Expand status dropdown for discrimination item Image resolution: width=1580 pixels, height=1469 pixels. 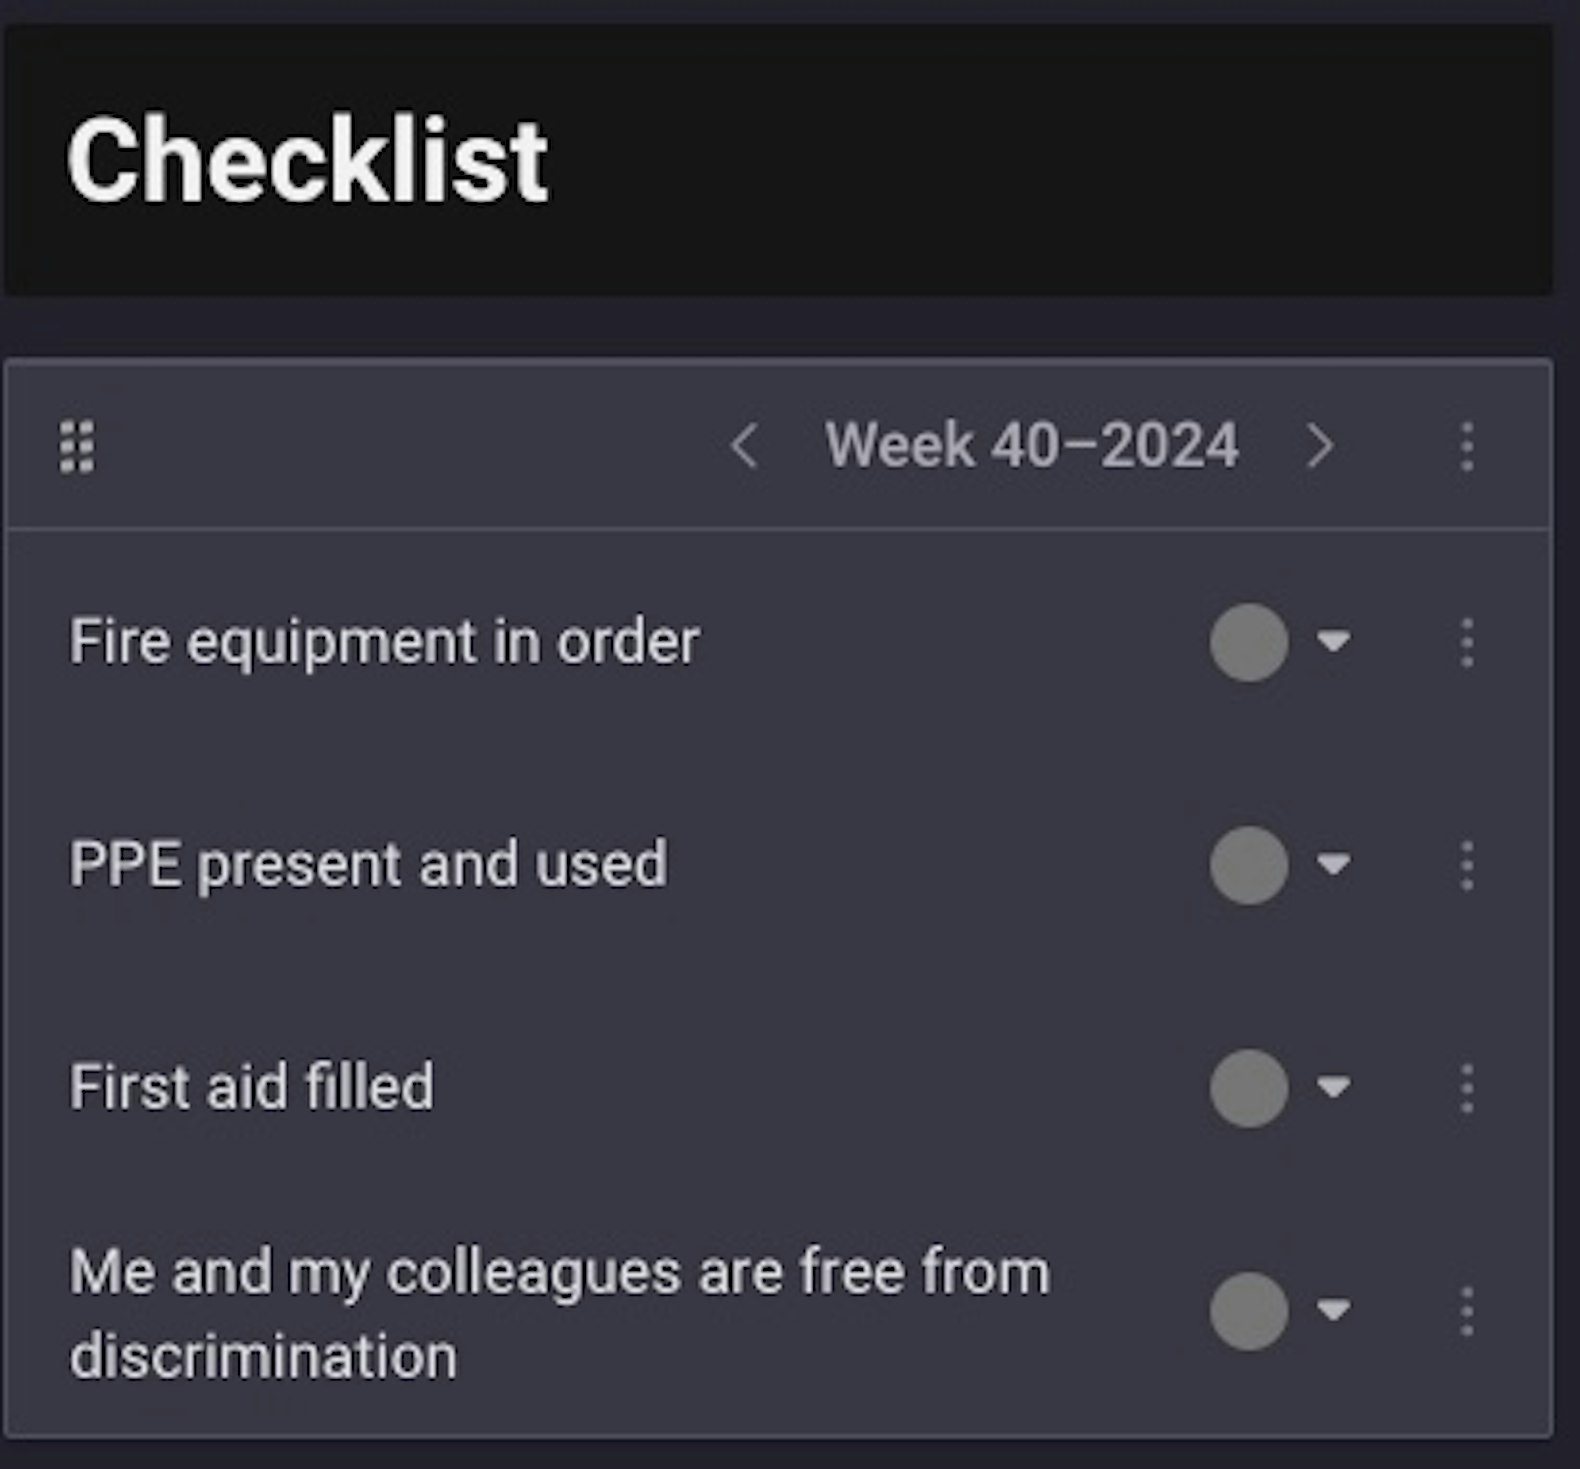point(1334,1309)
